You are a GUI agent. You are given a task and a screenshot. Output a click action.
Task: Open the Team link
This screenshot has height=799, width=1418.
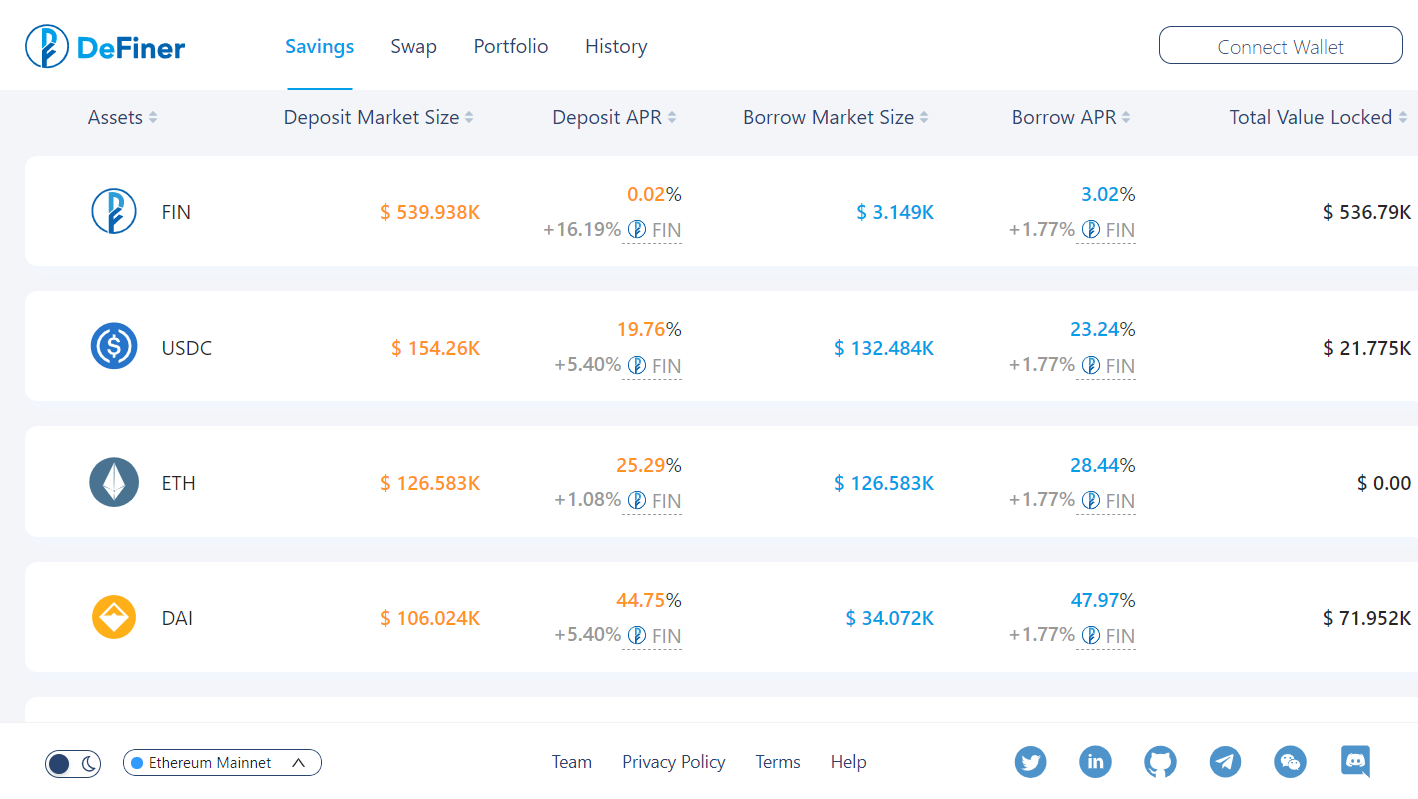[572, 762]
